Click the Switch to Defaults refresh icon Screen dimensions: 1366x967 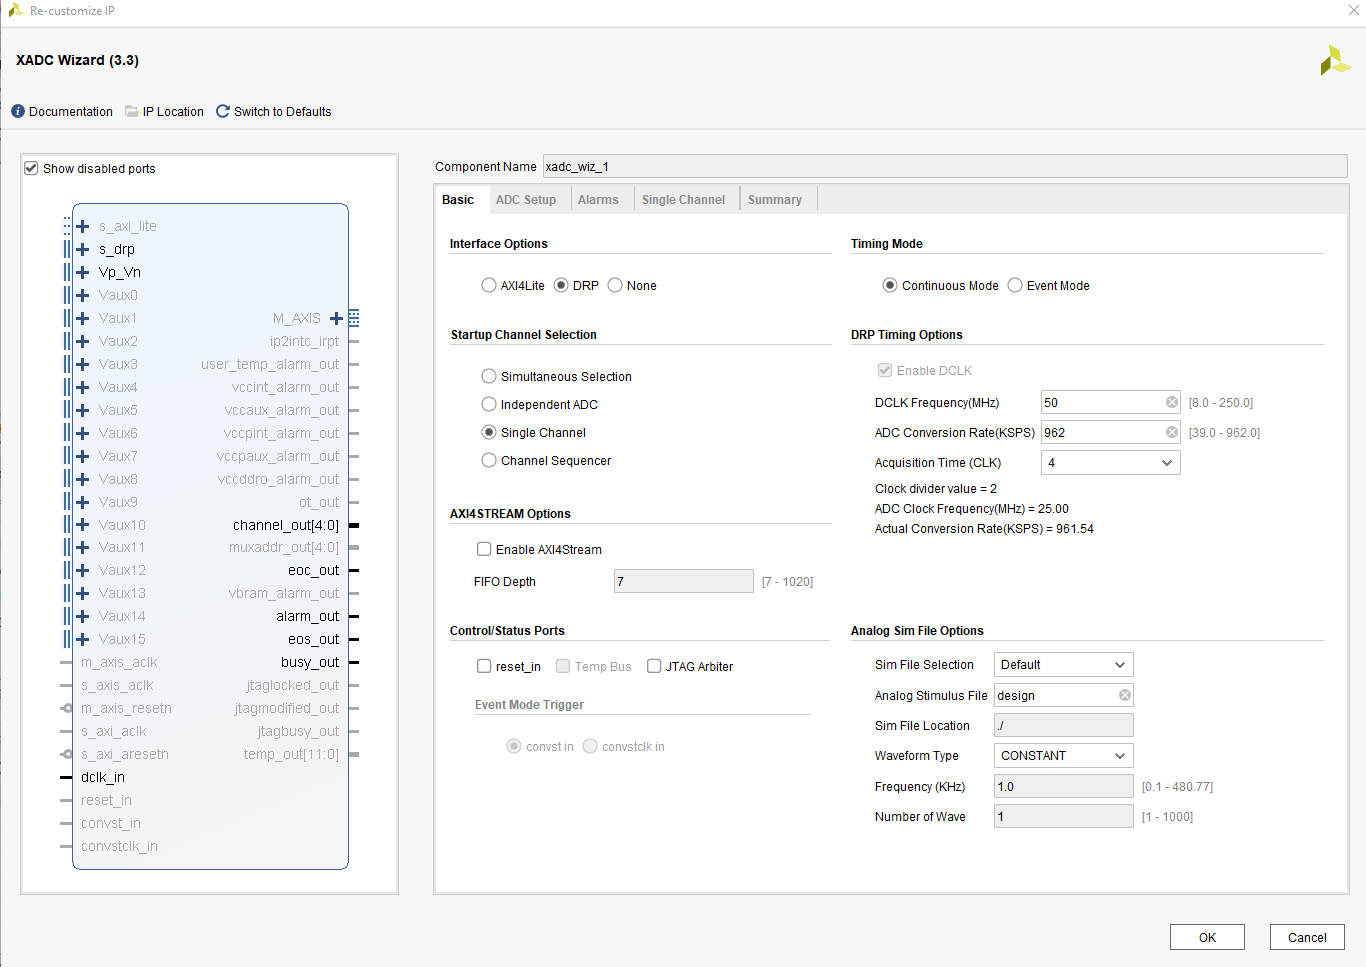coord(223,111)
